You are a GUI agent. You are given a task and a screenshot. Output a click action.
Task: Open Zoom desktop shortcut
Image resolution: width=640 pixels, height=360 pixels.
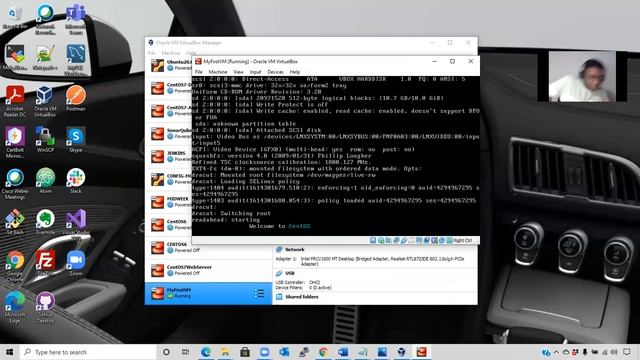(76, 263)
